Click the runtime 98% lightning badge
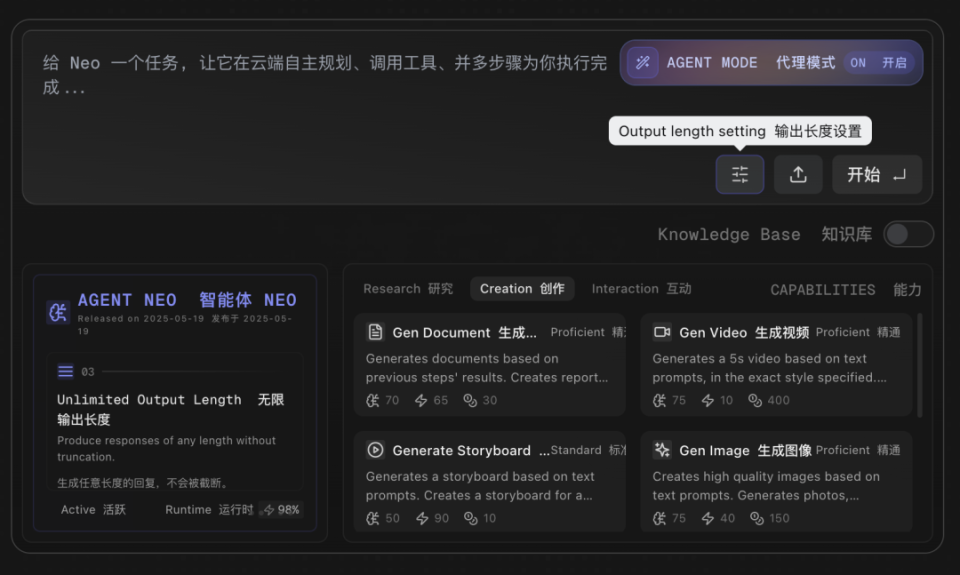 tap(281, 509)
